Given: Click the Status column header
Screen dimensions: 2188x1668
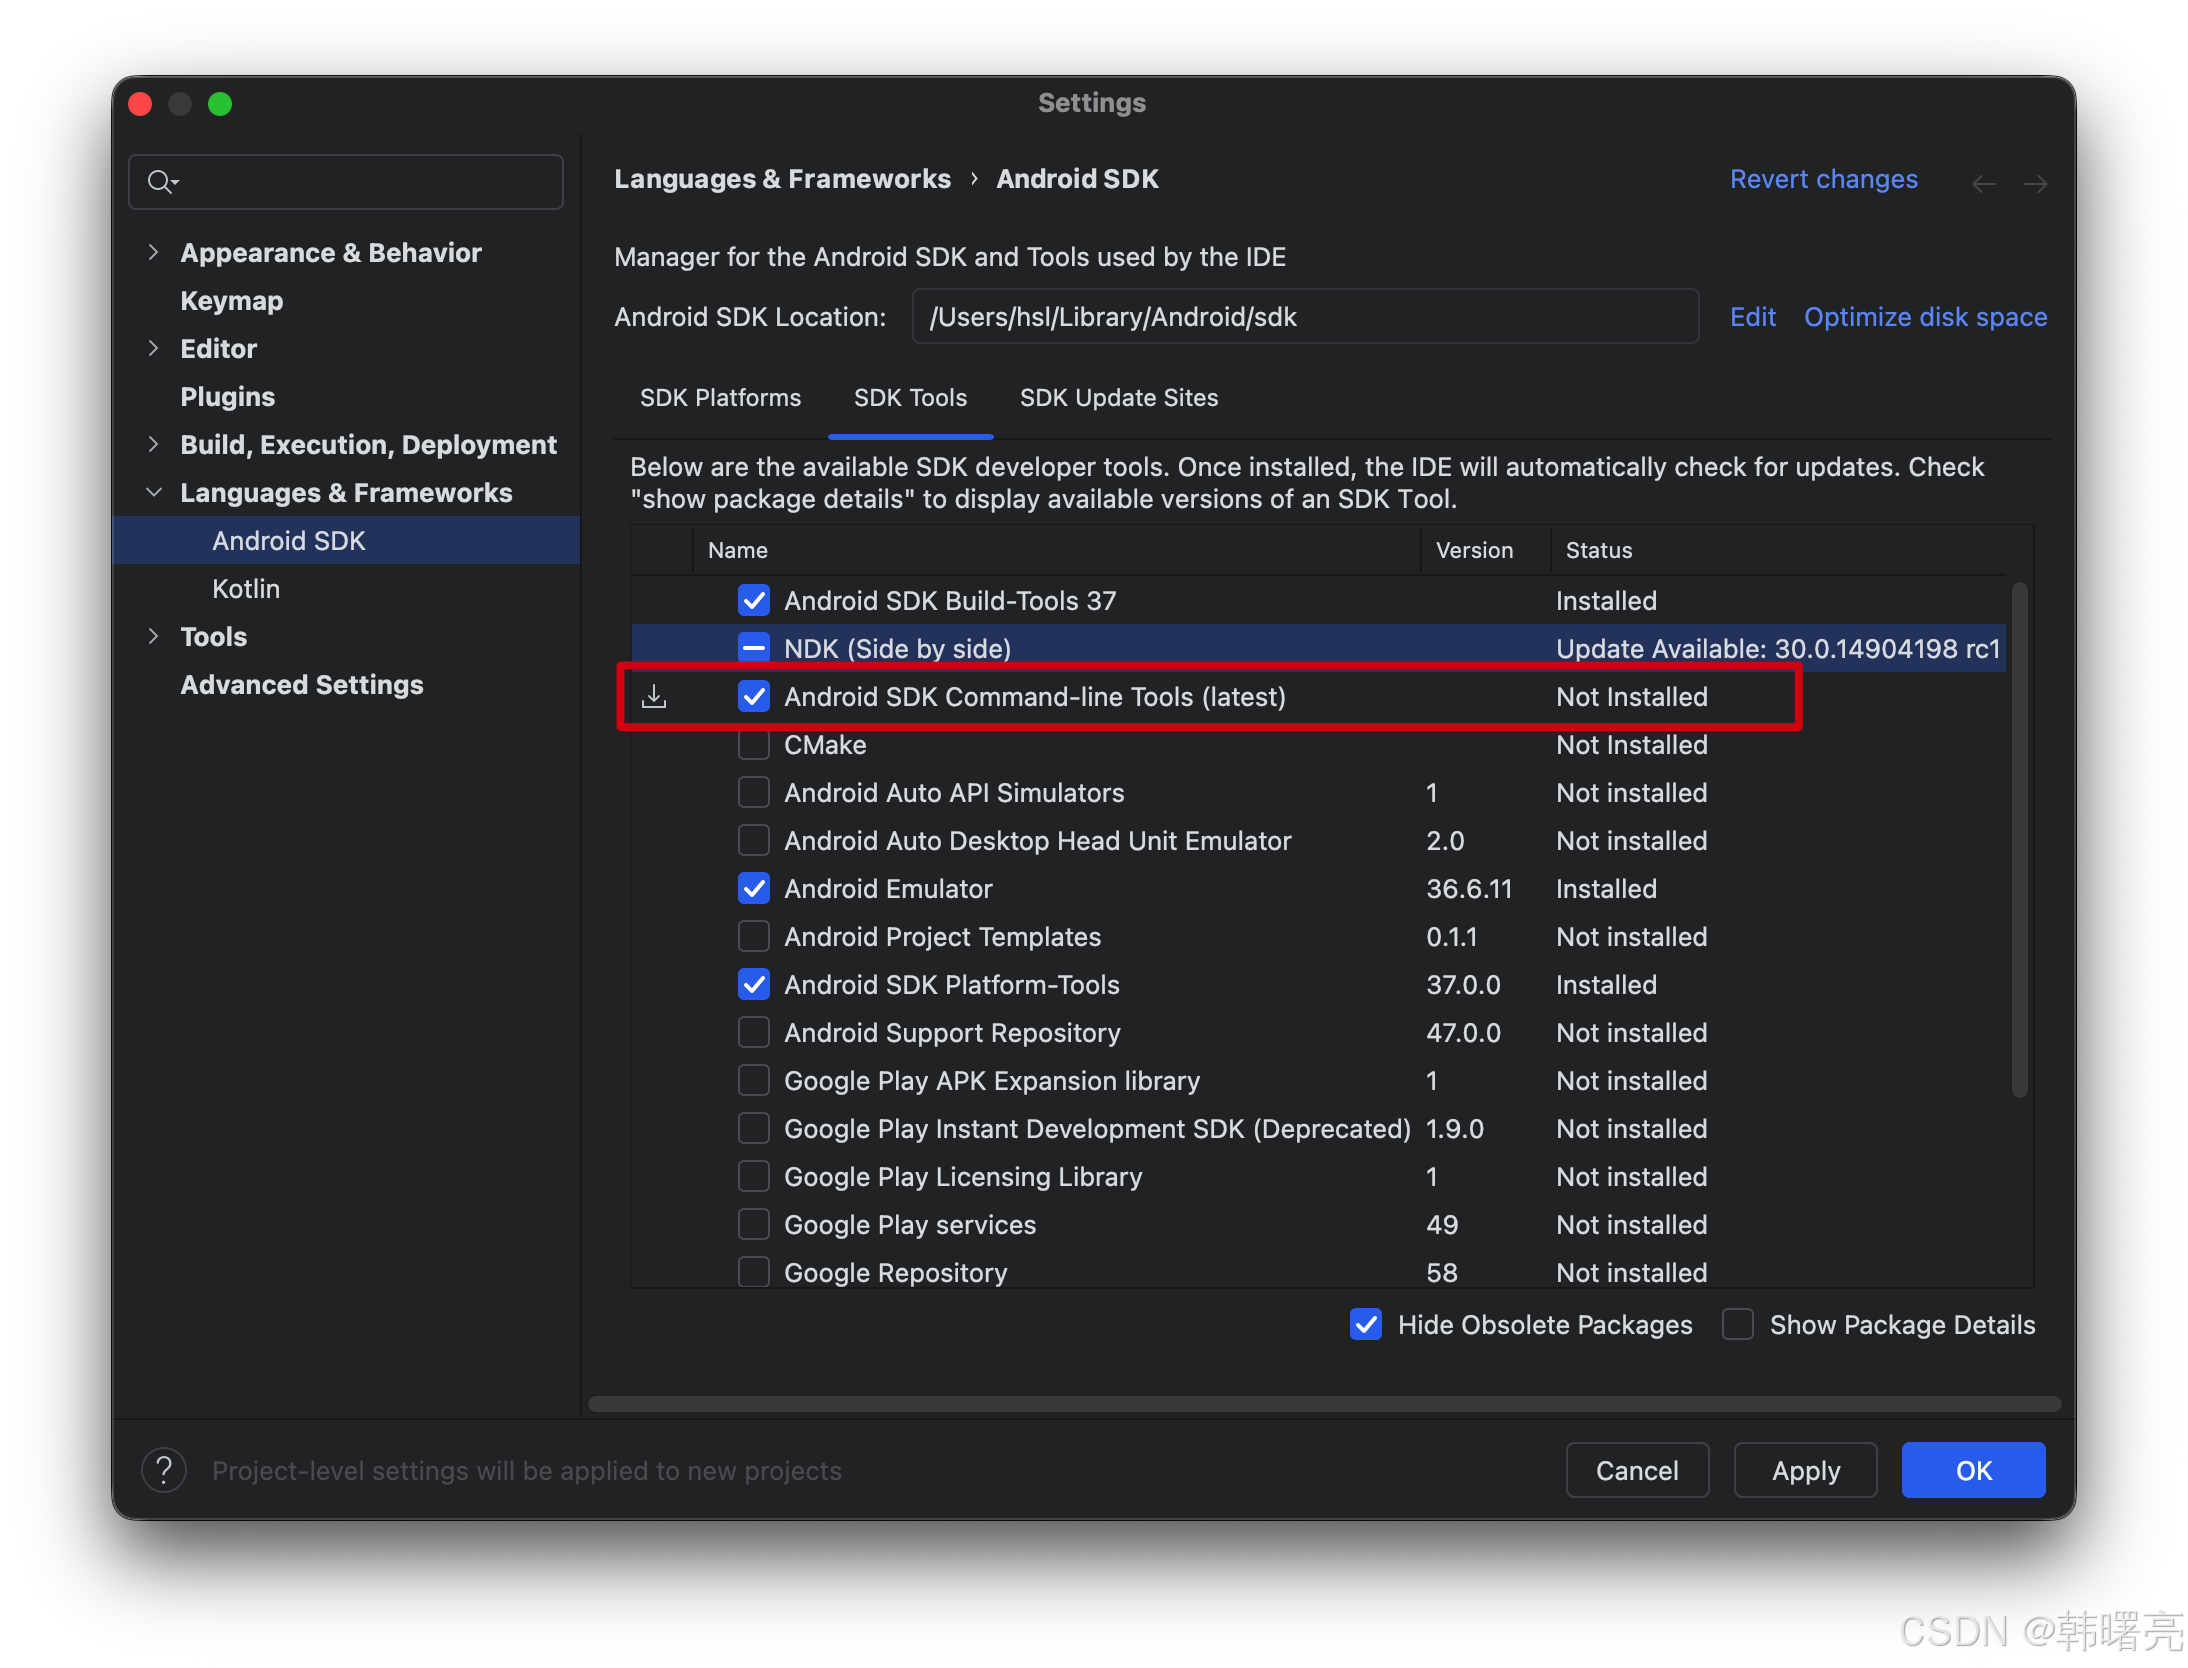Looking at the screenshot, I should [1598, 550].
